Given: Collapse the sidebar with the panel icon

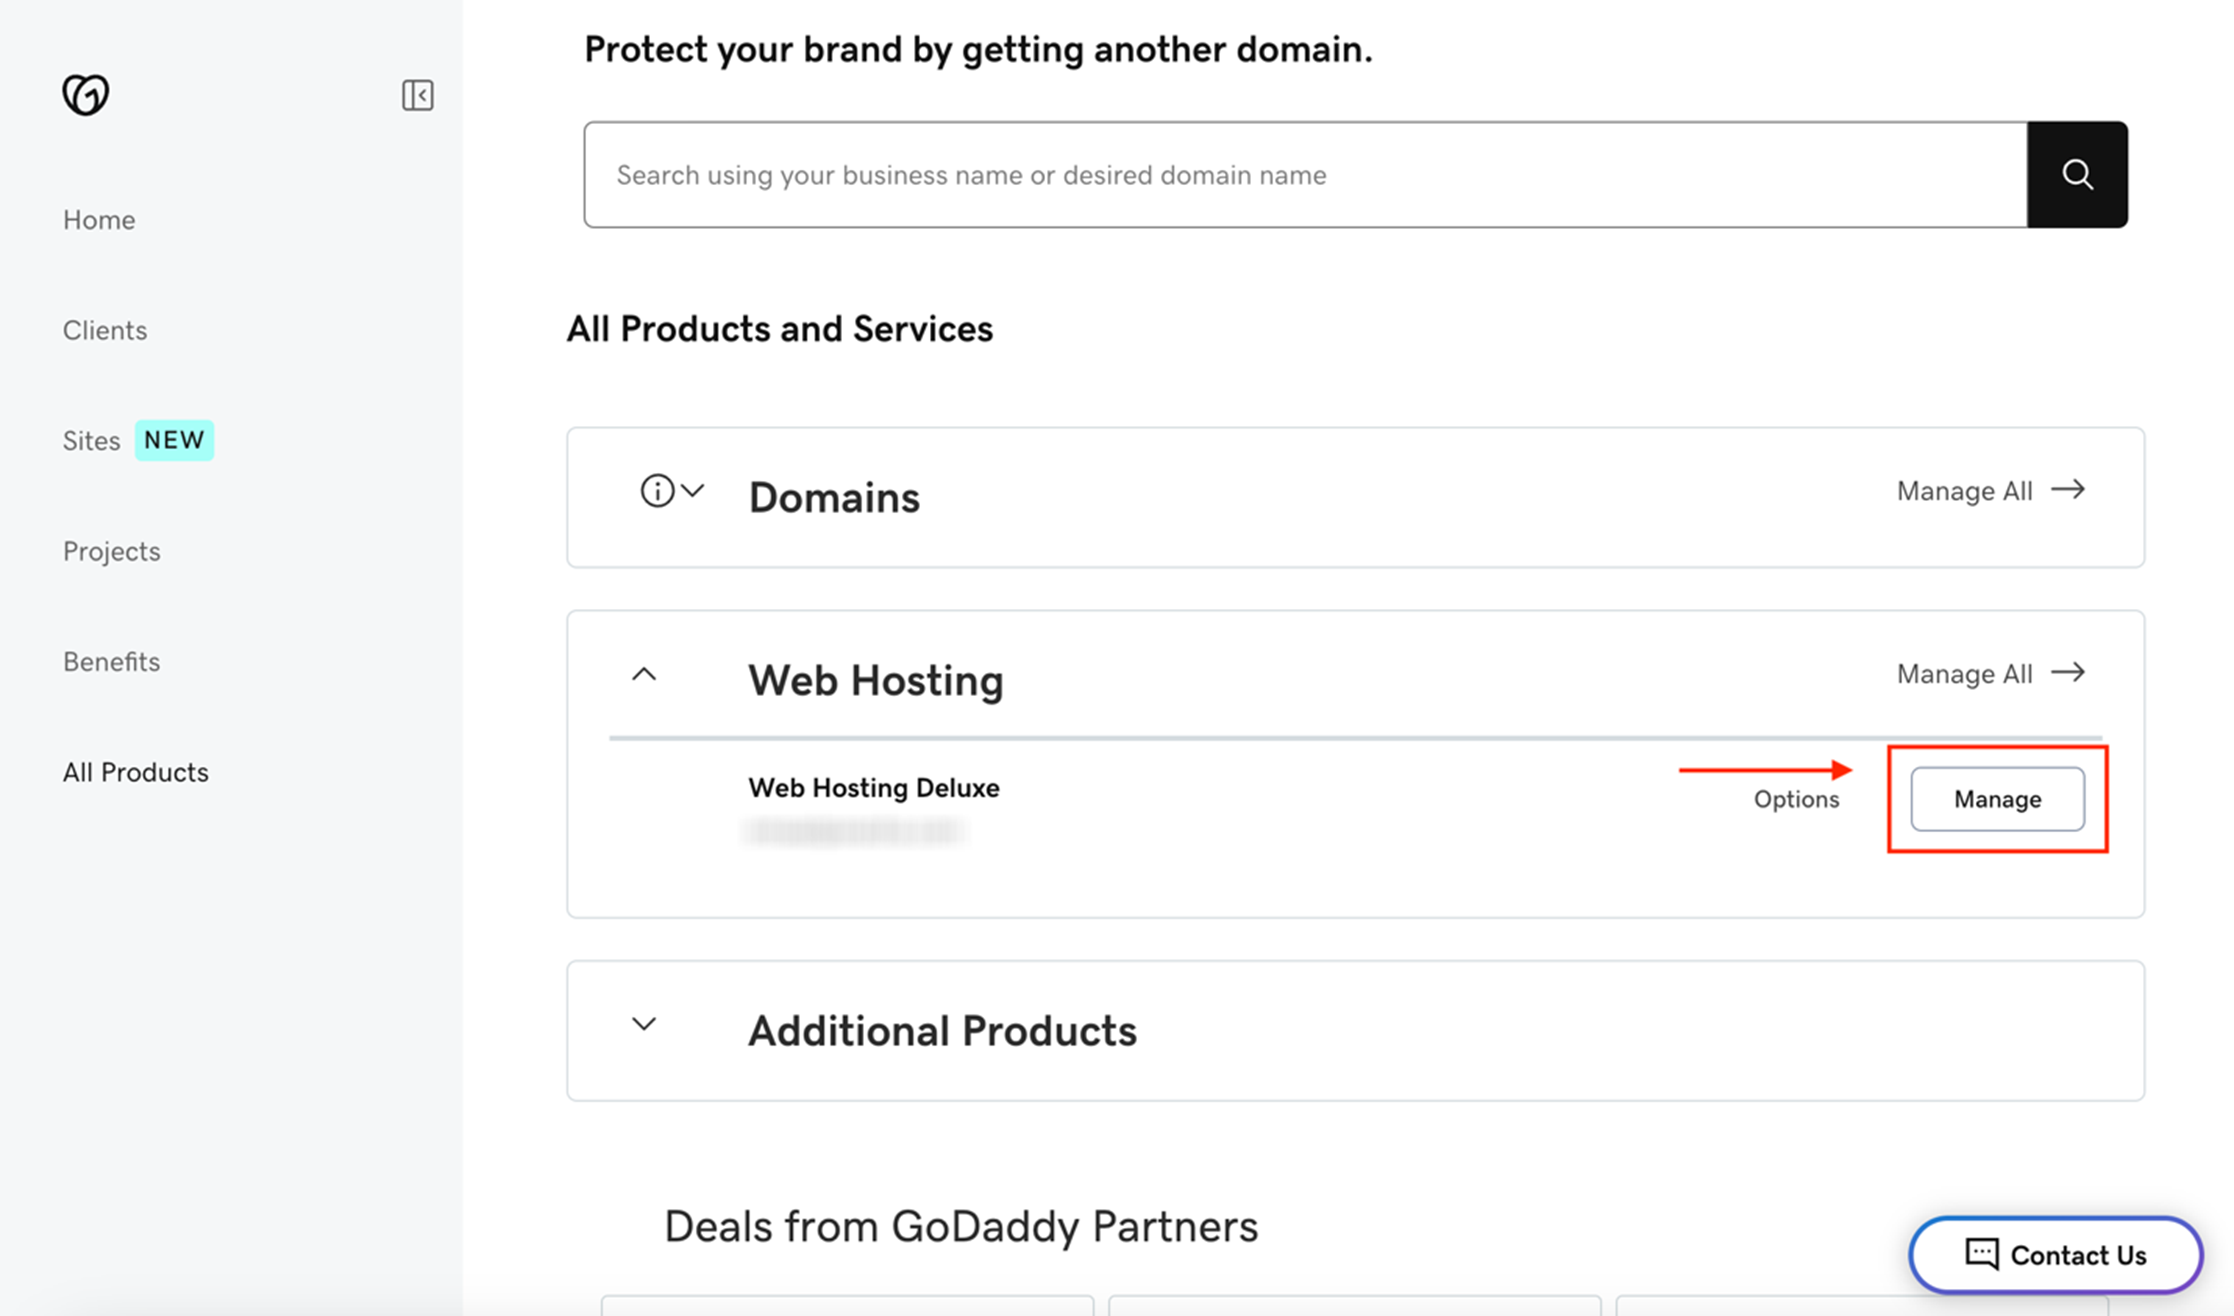Looking at the screenshot, I should pos(417,95).
